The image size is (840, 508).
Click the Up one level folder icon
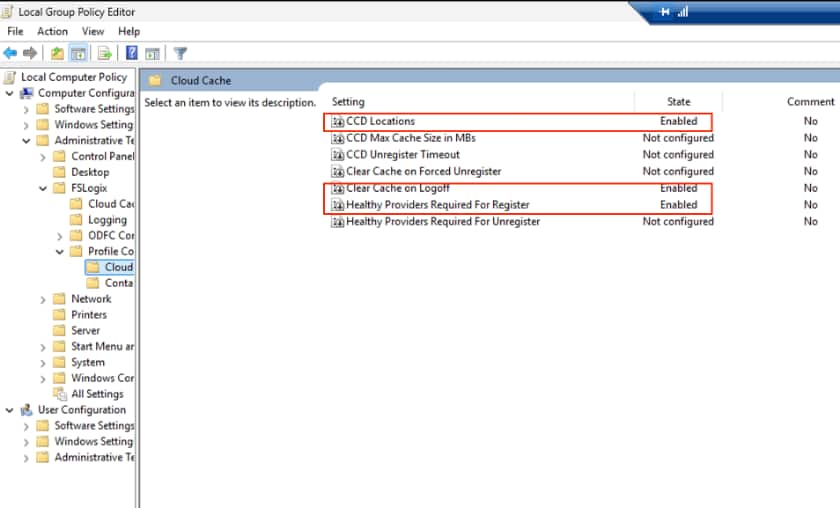click(57, 53)
